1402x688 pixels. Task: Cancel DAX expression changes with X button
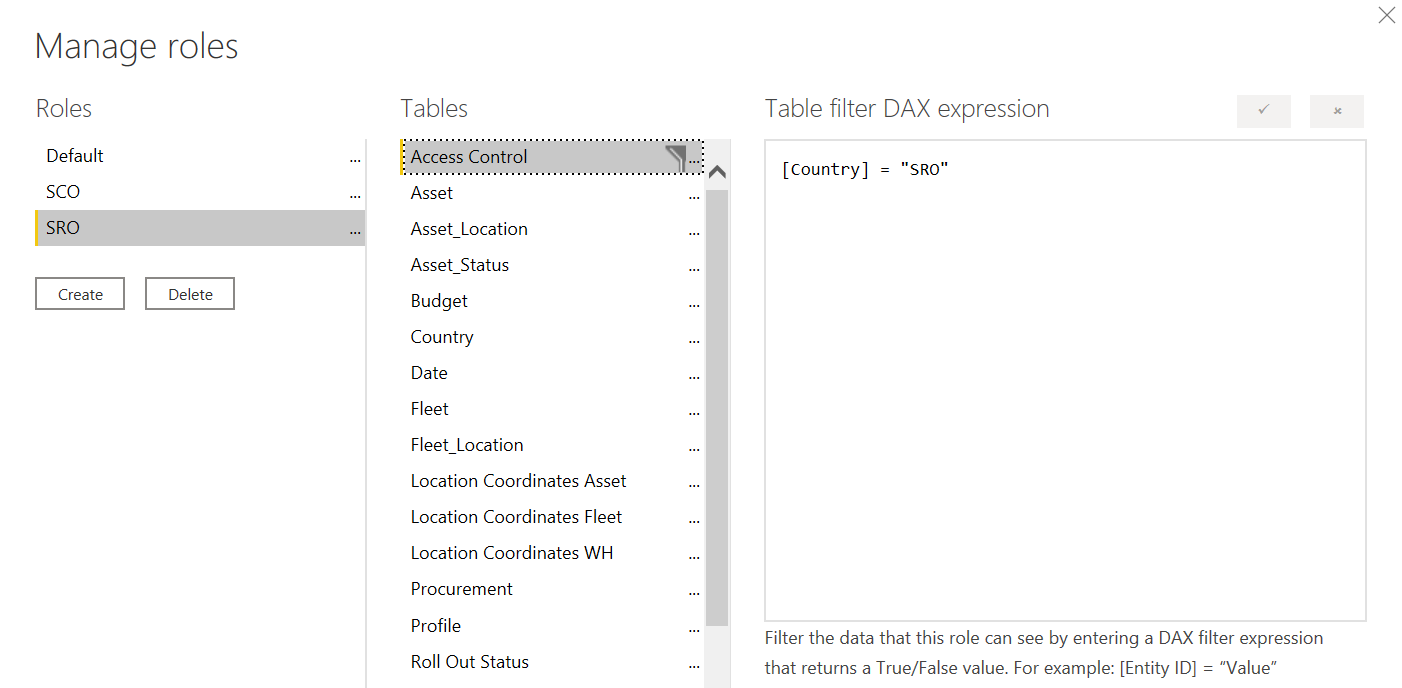click(x=1337, y=111)
